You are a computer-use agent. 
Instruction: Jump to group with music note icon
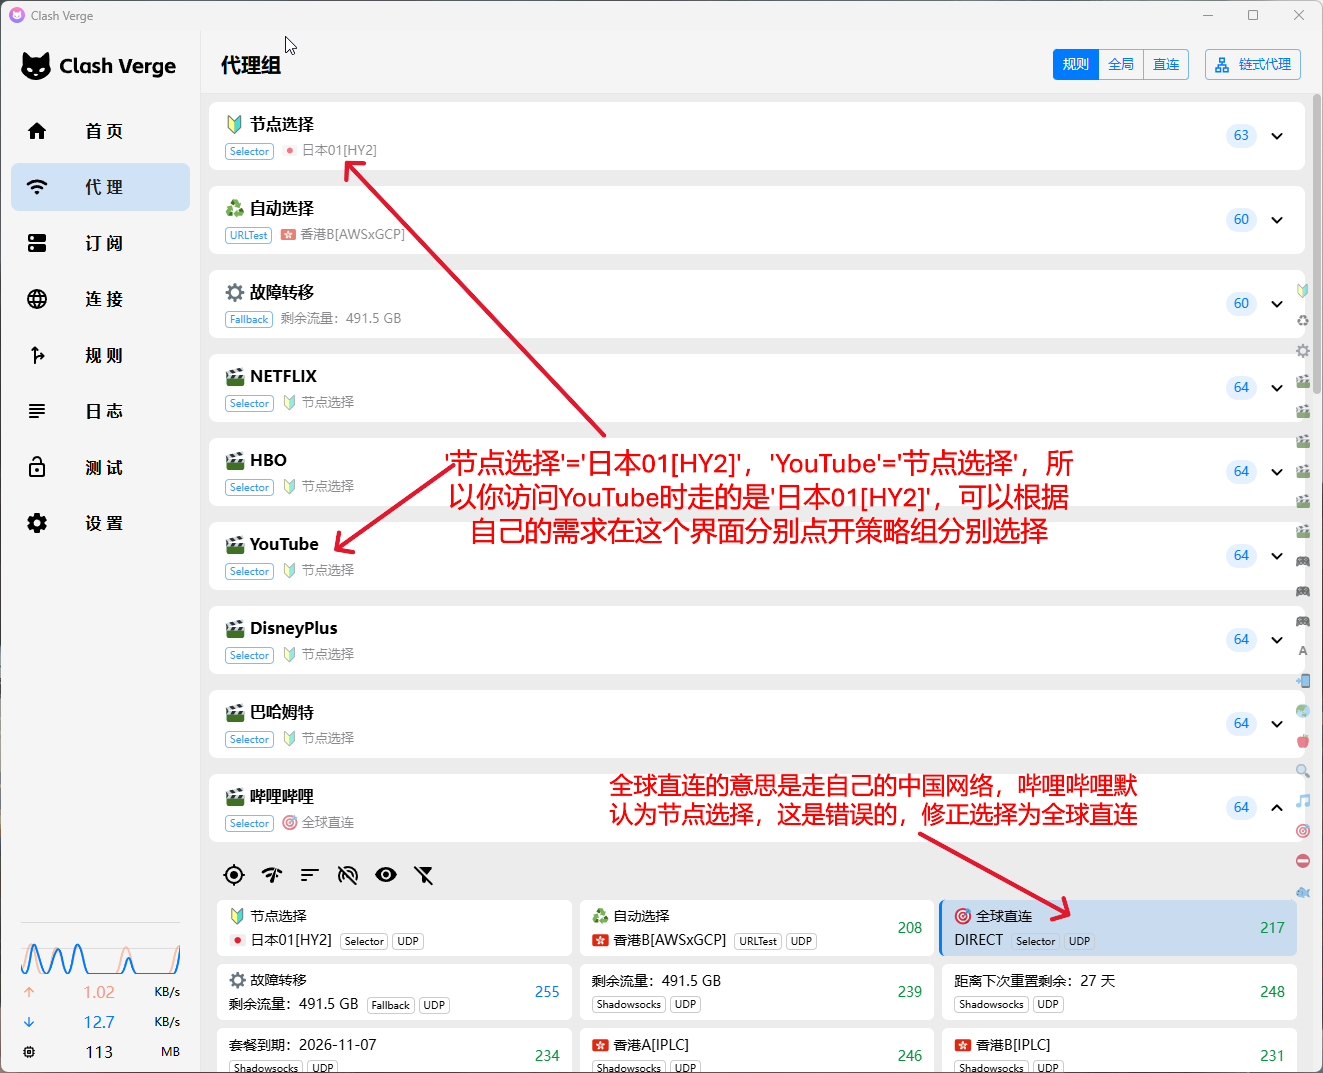(x=1302, y=801)
